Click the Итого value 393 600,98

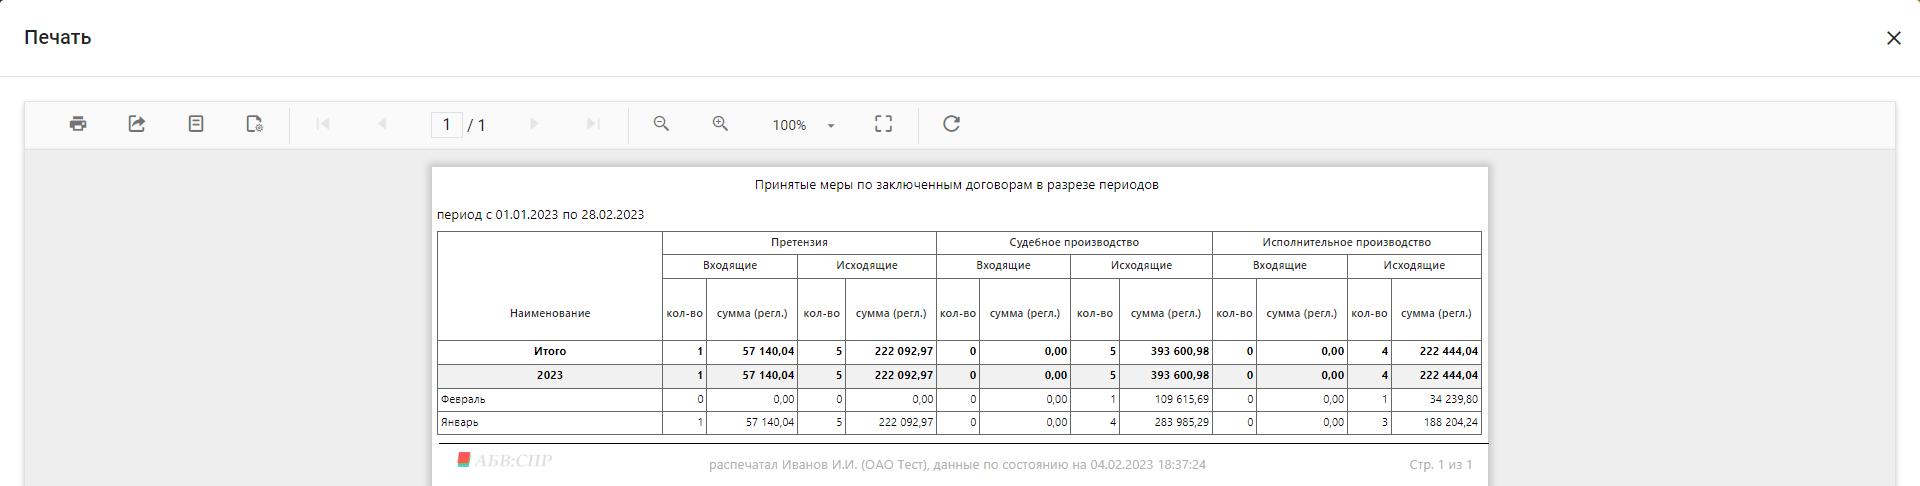tap(1180, 351)
